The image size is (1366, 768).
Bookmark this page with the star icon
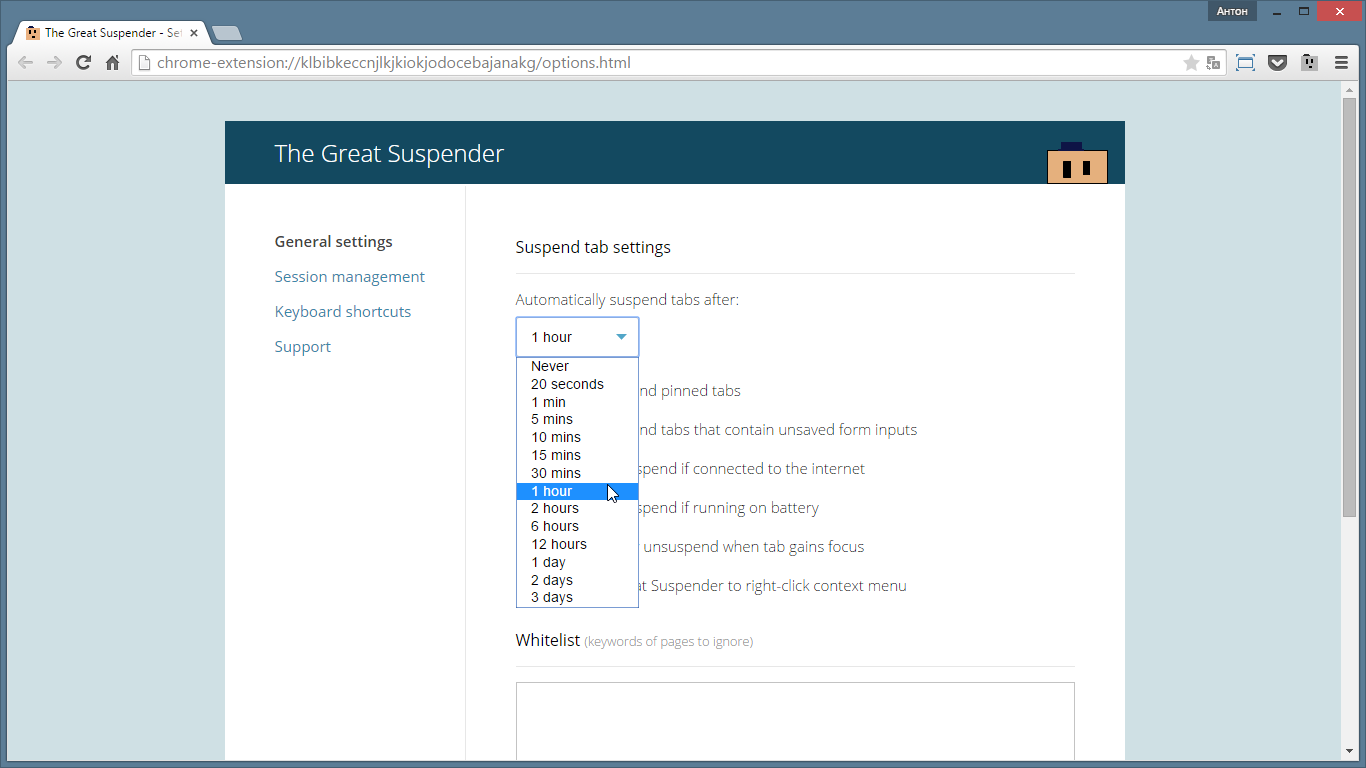pos(1191,63)
